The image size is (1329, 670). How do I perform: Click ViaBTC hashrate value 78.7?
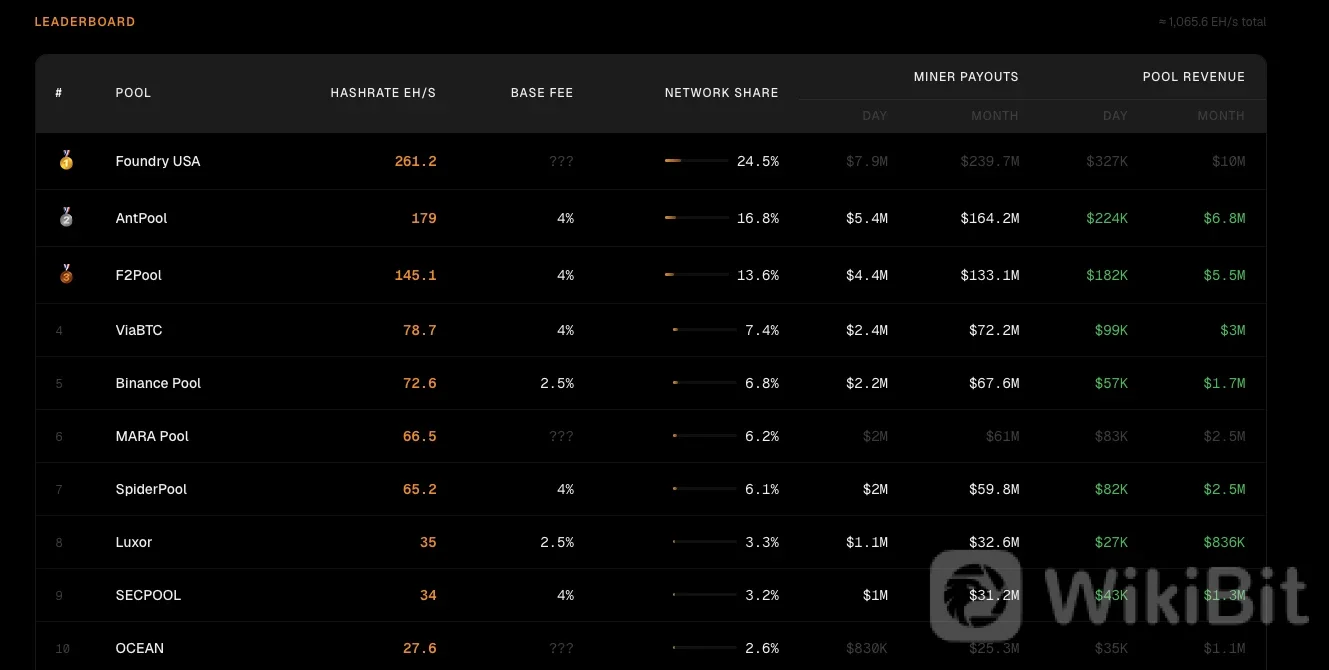click(x=420, y=330)
